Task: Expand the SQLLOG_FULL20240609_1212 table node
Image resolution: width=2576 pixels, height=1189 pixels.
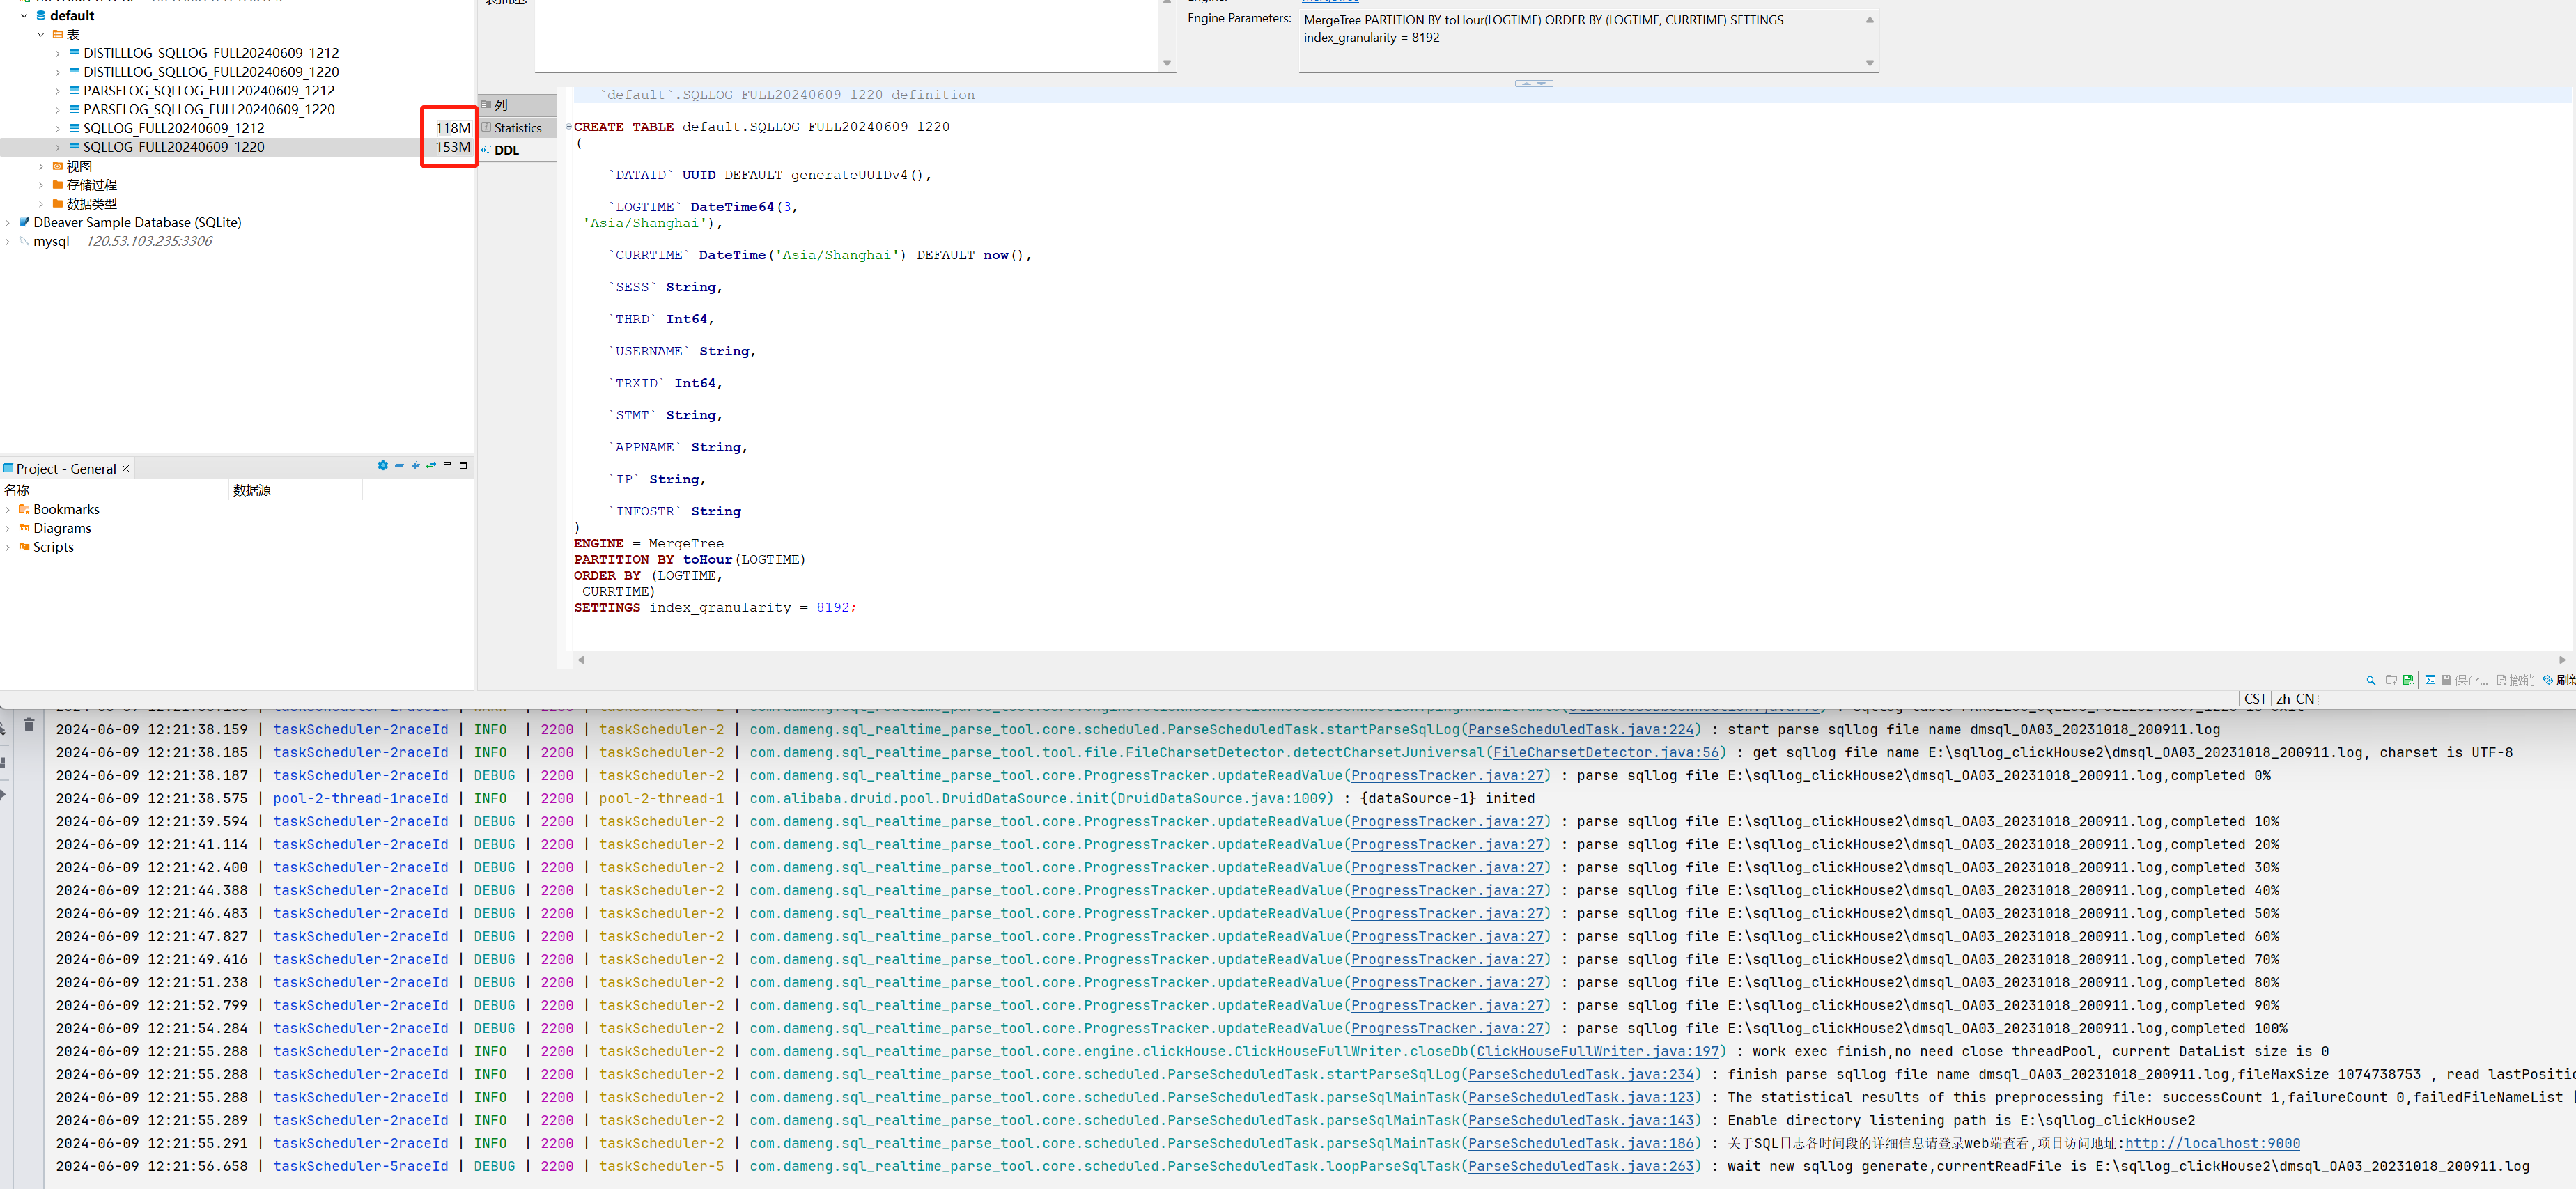Action: pos(57,129)
